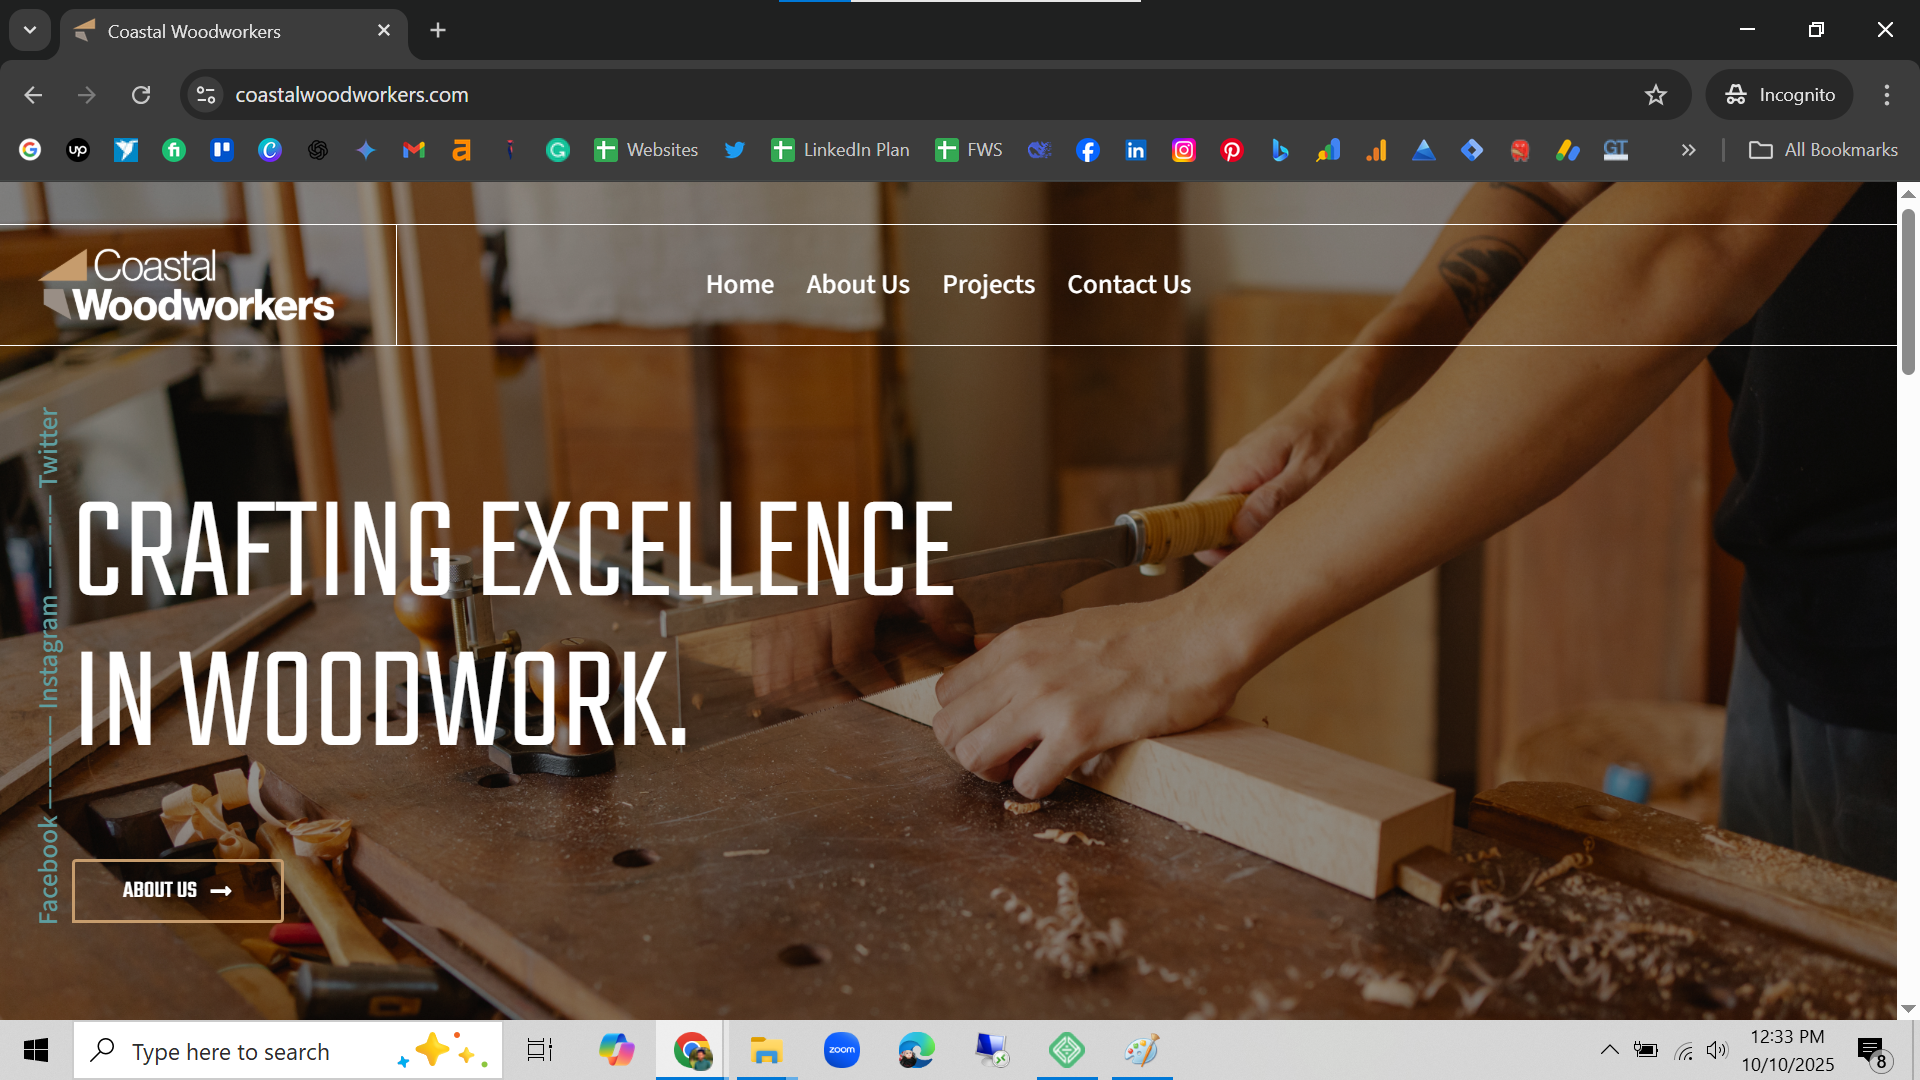Click the site information icon in address bar

[x=206, y=95]
